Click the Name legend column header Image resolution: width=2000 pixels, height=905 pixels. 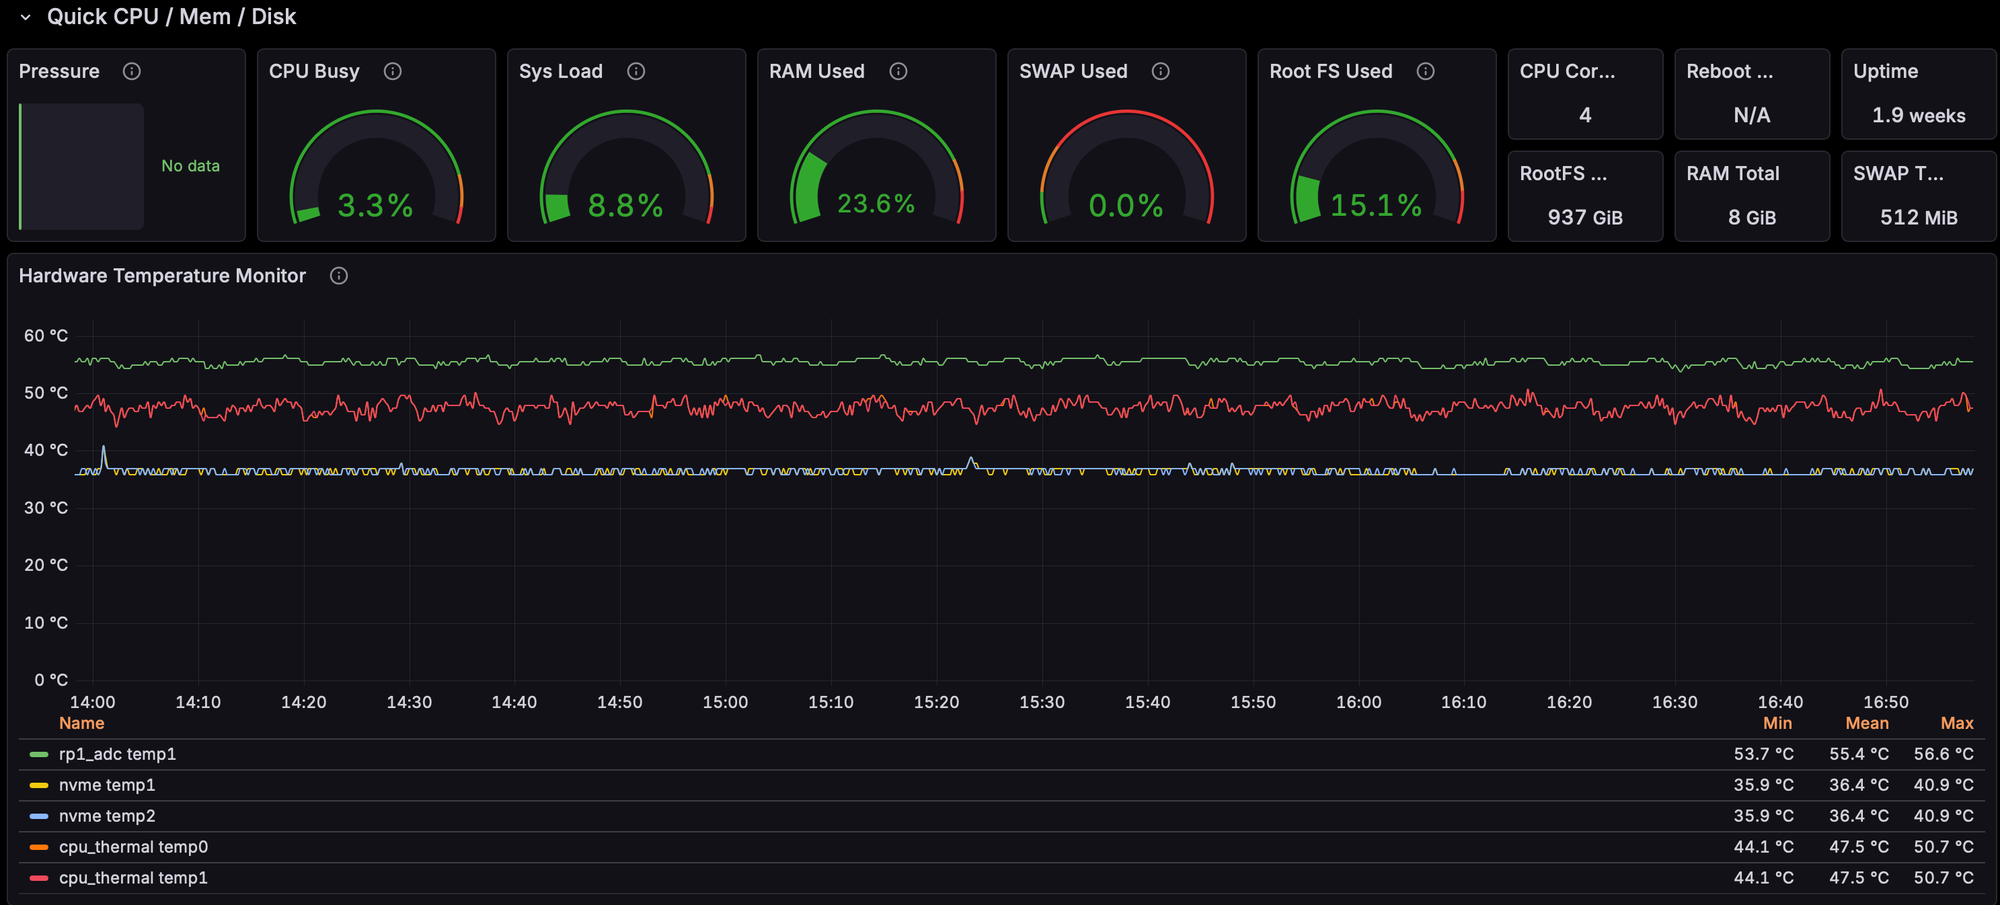tap(81, 723)
